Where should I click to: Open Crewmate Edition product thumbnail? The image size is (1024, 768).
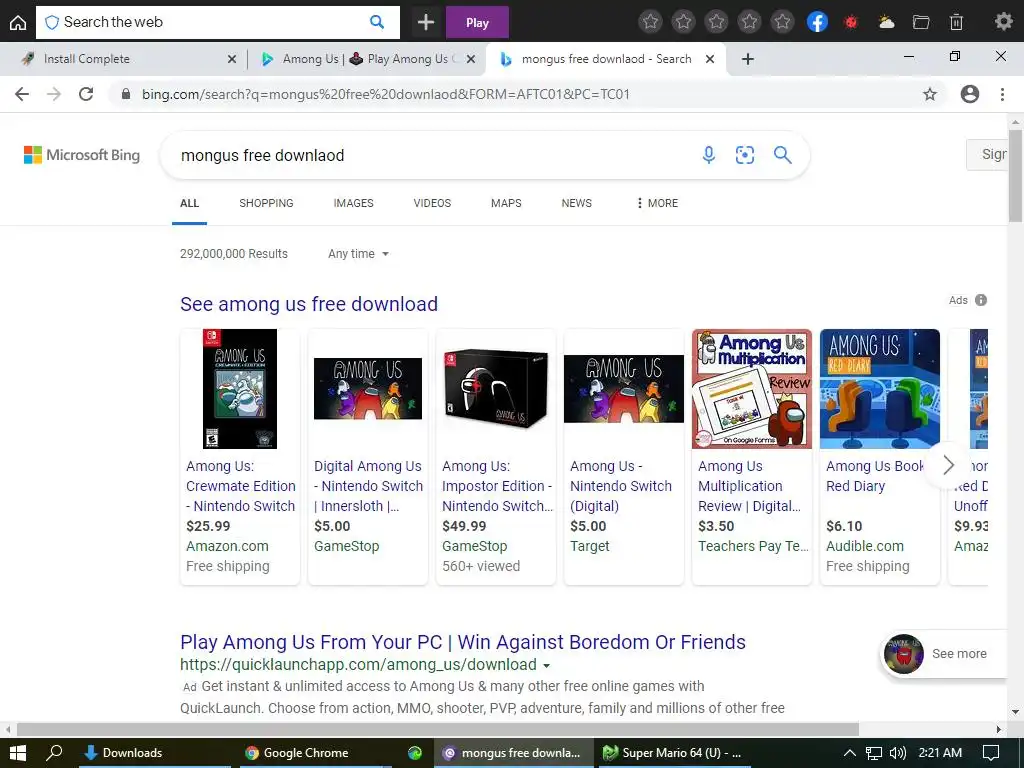tap(240, 389)
